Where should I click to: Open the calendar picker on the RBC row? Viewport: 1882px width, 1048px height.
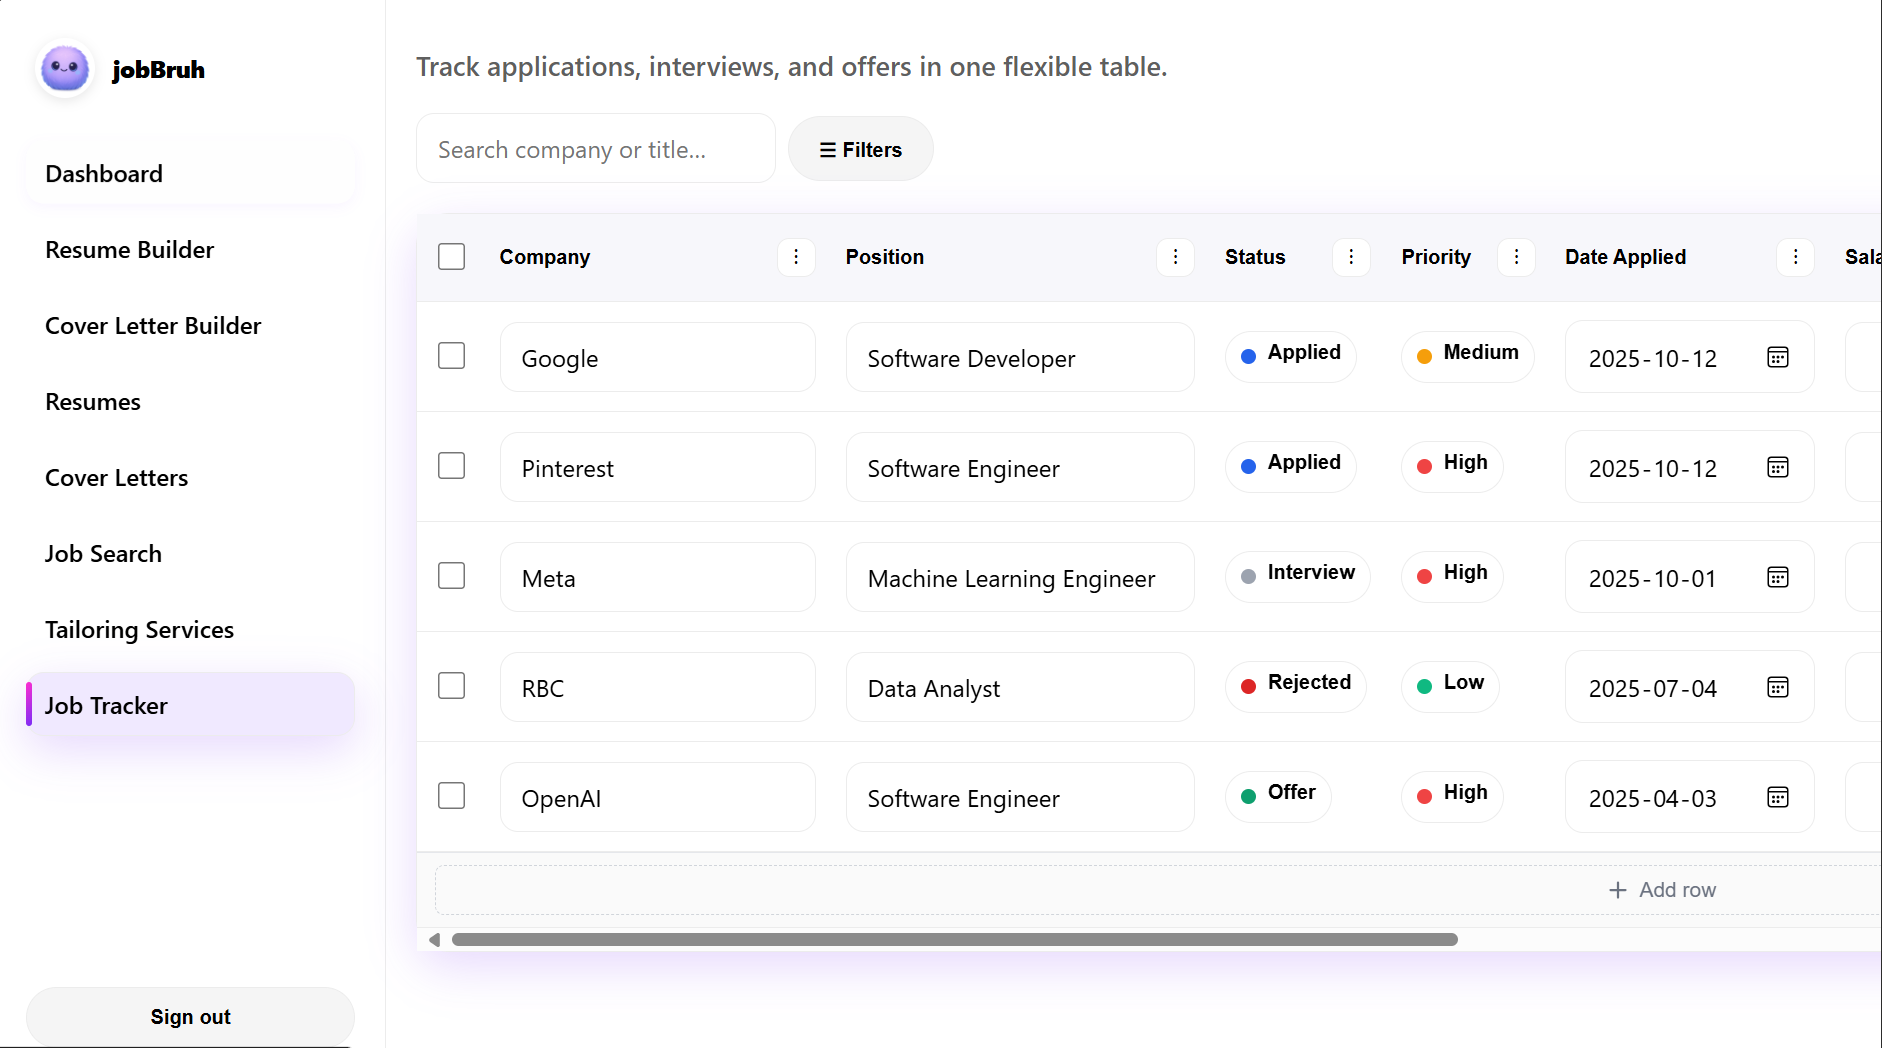(x=1777, y=687)
